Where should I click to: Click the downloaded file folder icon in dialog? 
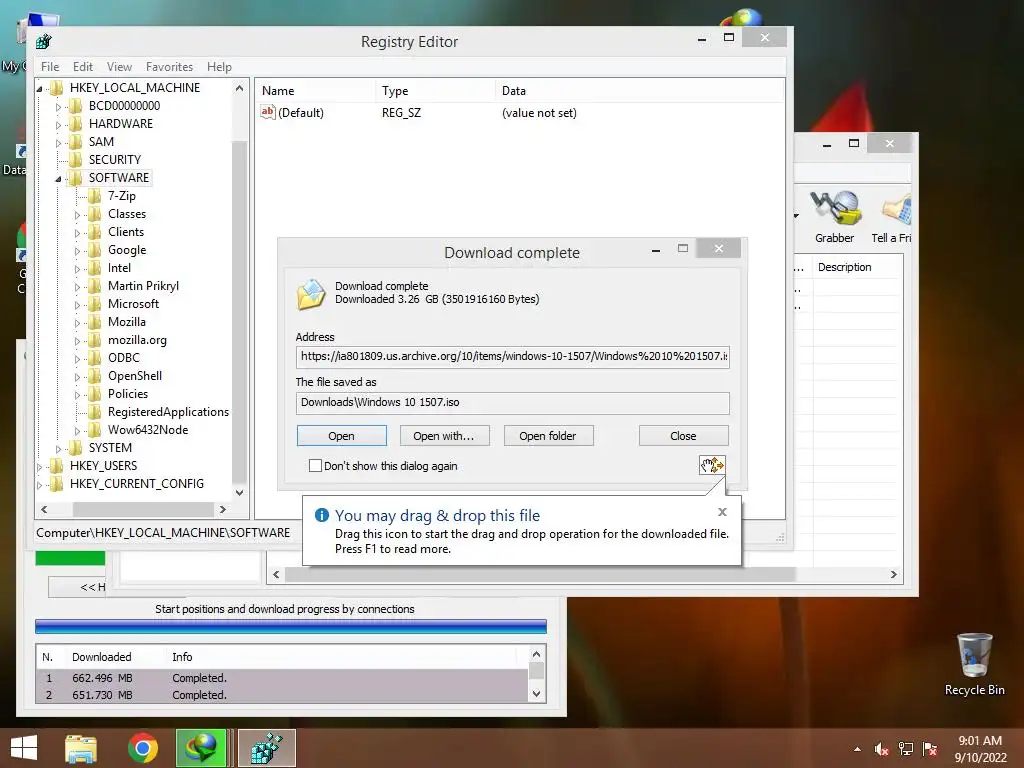point(311,294)
